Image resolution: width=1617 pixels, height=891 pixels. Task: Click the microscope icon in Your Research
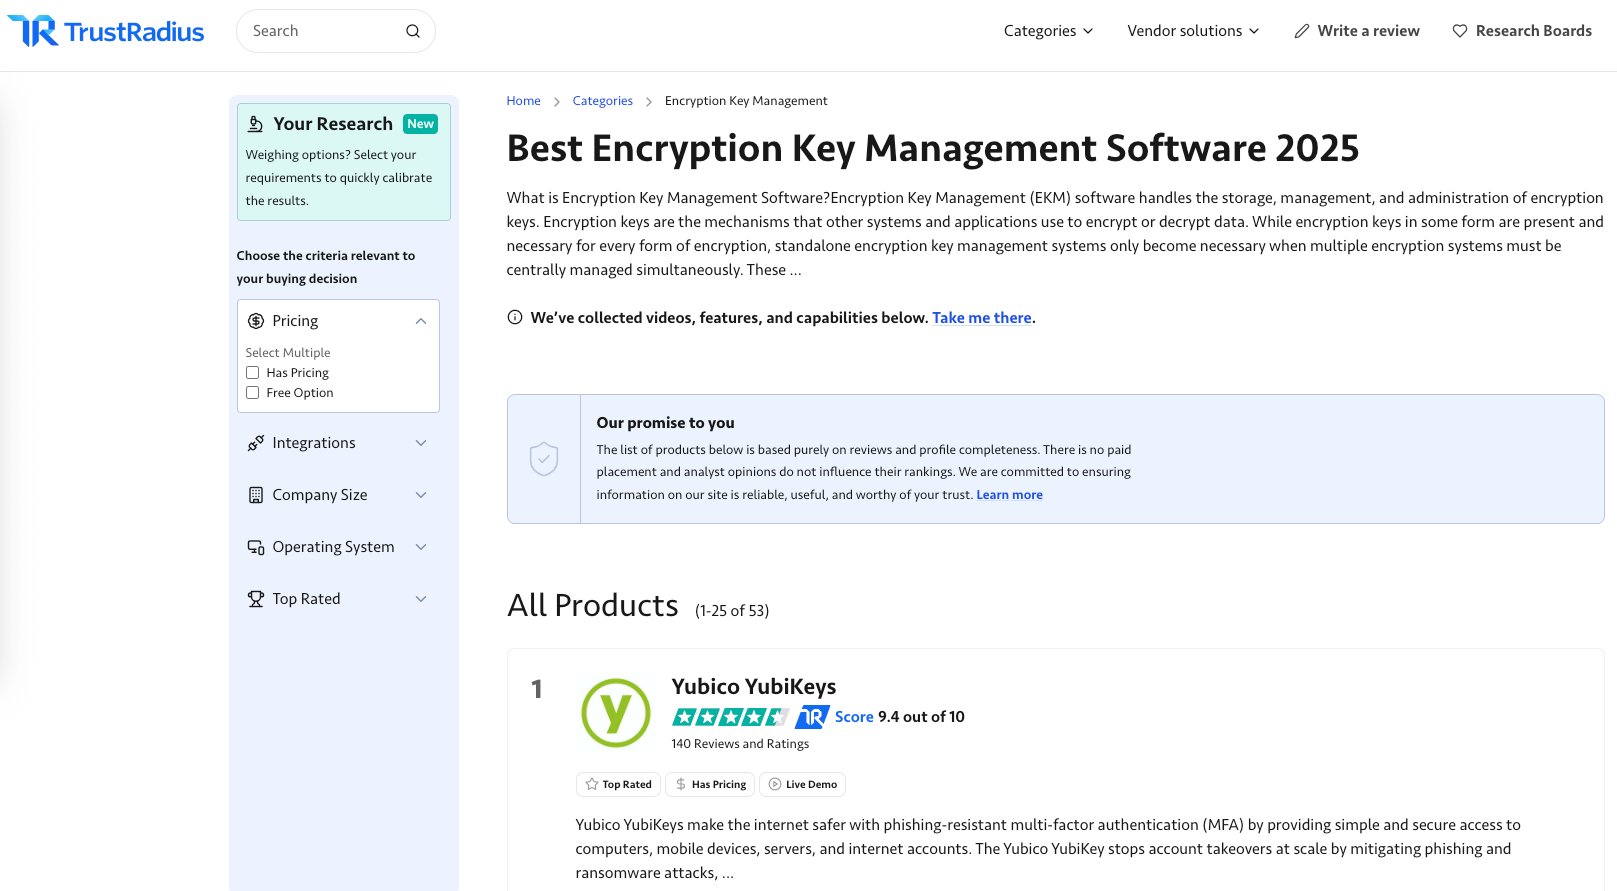pyautogui.click(x=256, y=124)
